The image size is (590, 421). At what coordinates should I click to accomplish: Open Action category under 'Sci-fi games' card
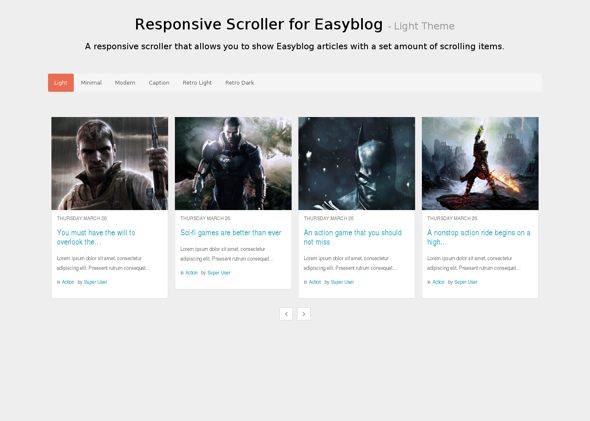191,273
